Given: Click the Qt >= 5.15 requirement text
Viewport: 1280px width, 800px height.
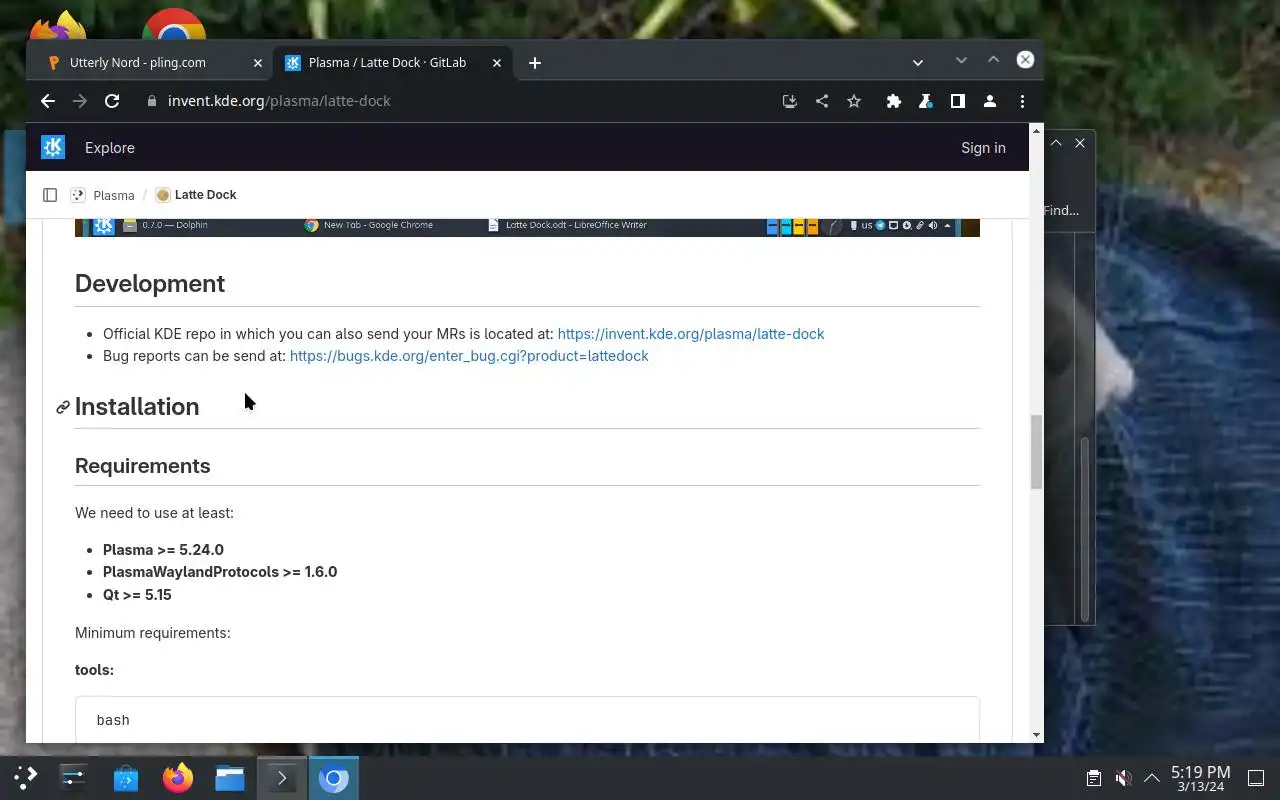Looking at the screenshot, I should click(137, 595).
